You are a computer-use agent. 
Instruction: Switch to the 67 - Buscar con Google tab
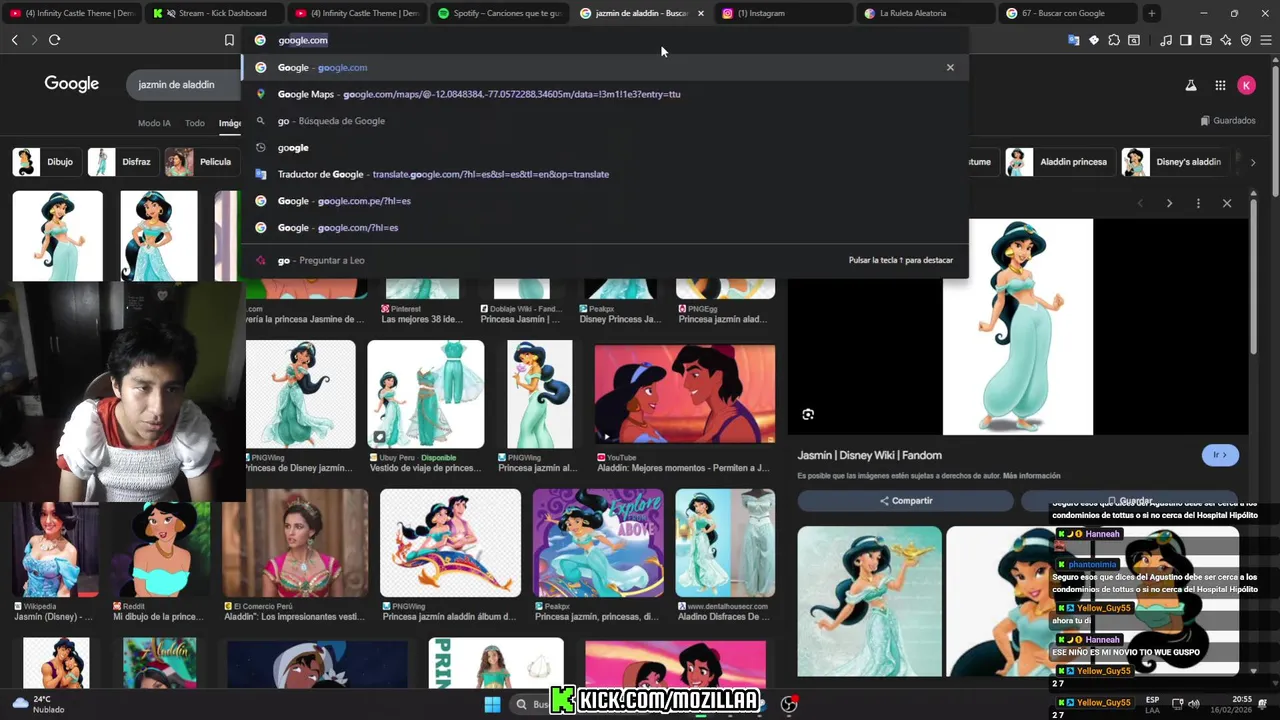[x=1068, y=13]
